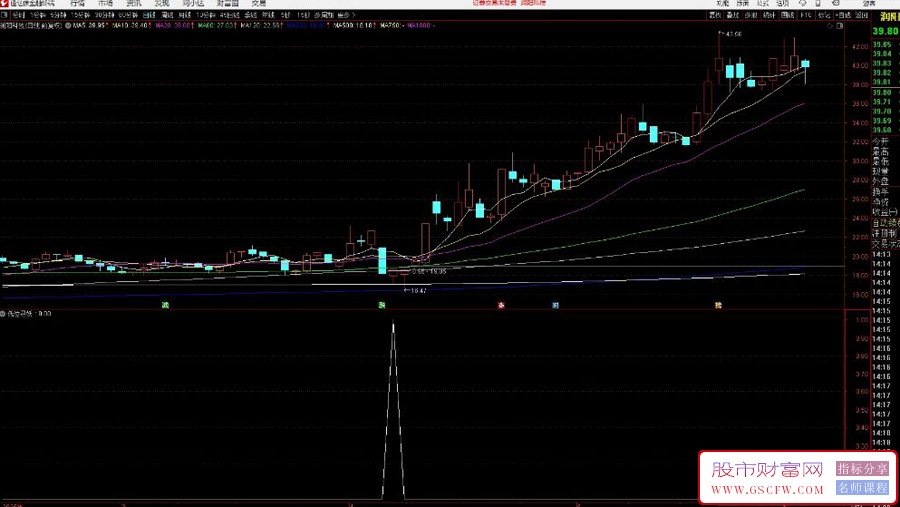Click the MA500 18.18 indicator label
The height and width of the screenshot is (507, 900).
pos(355,26)
